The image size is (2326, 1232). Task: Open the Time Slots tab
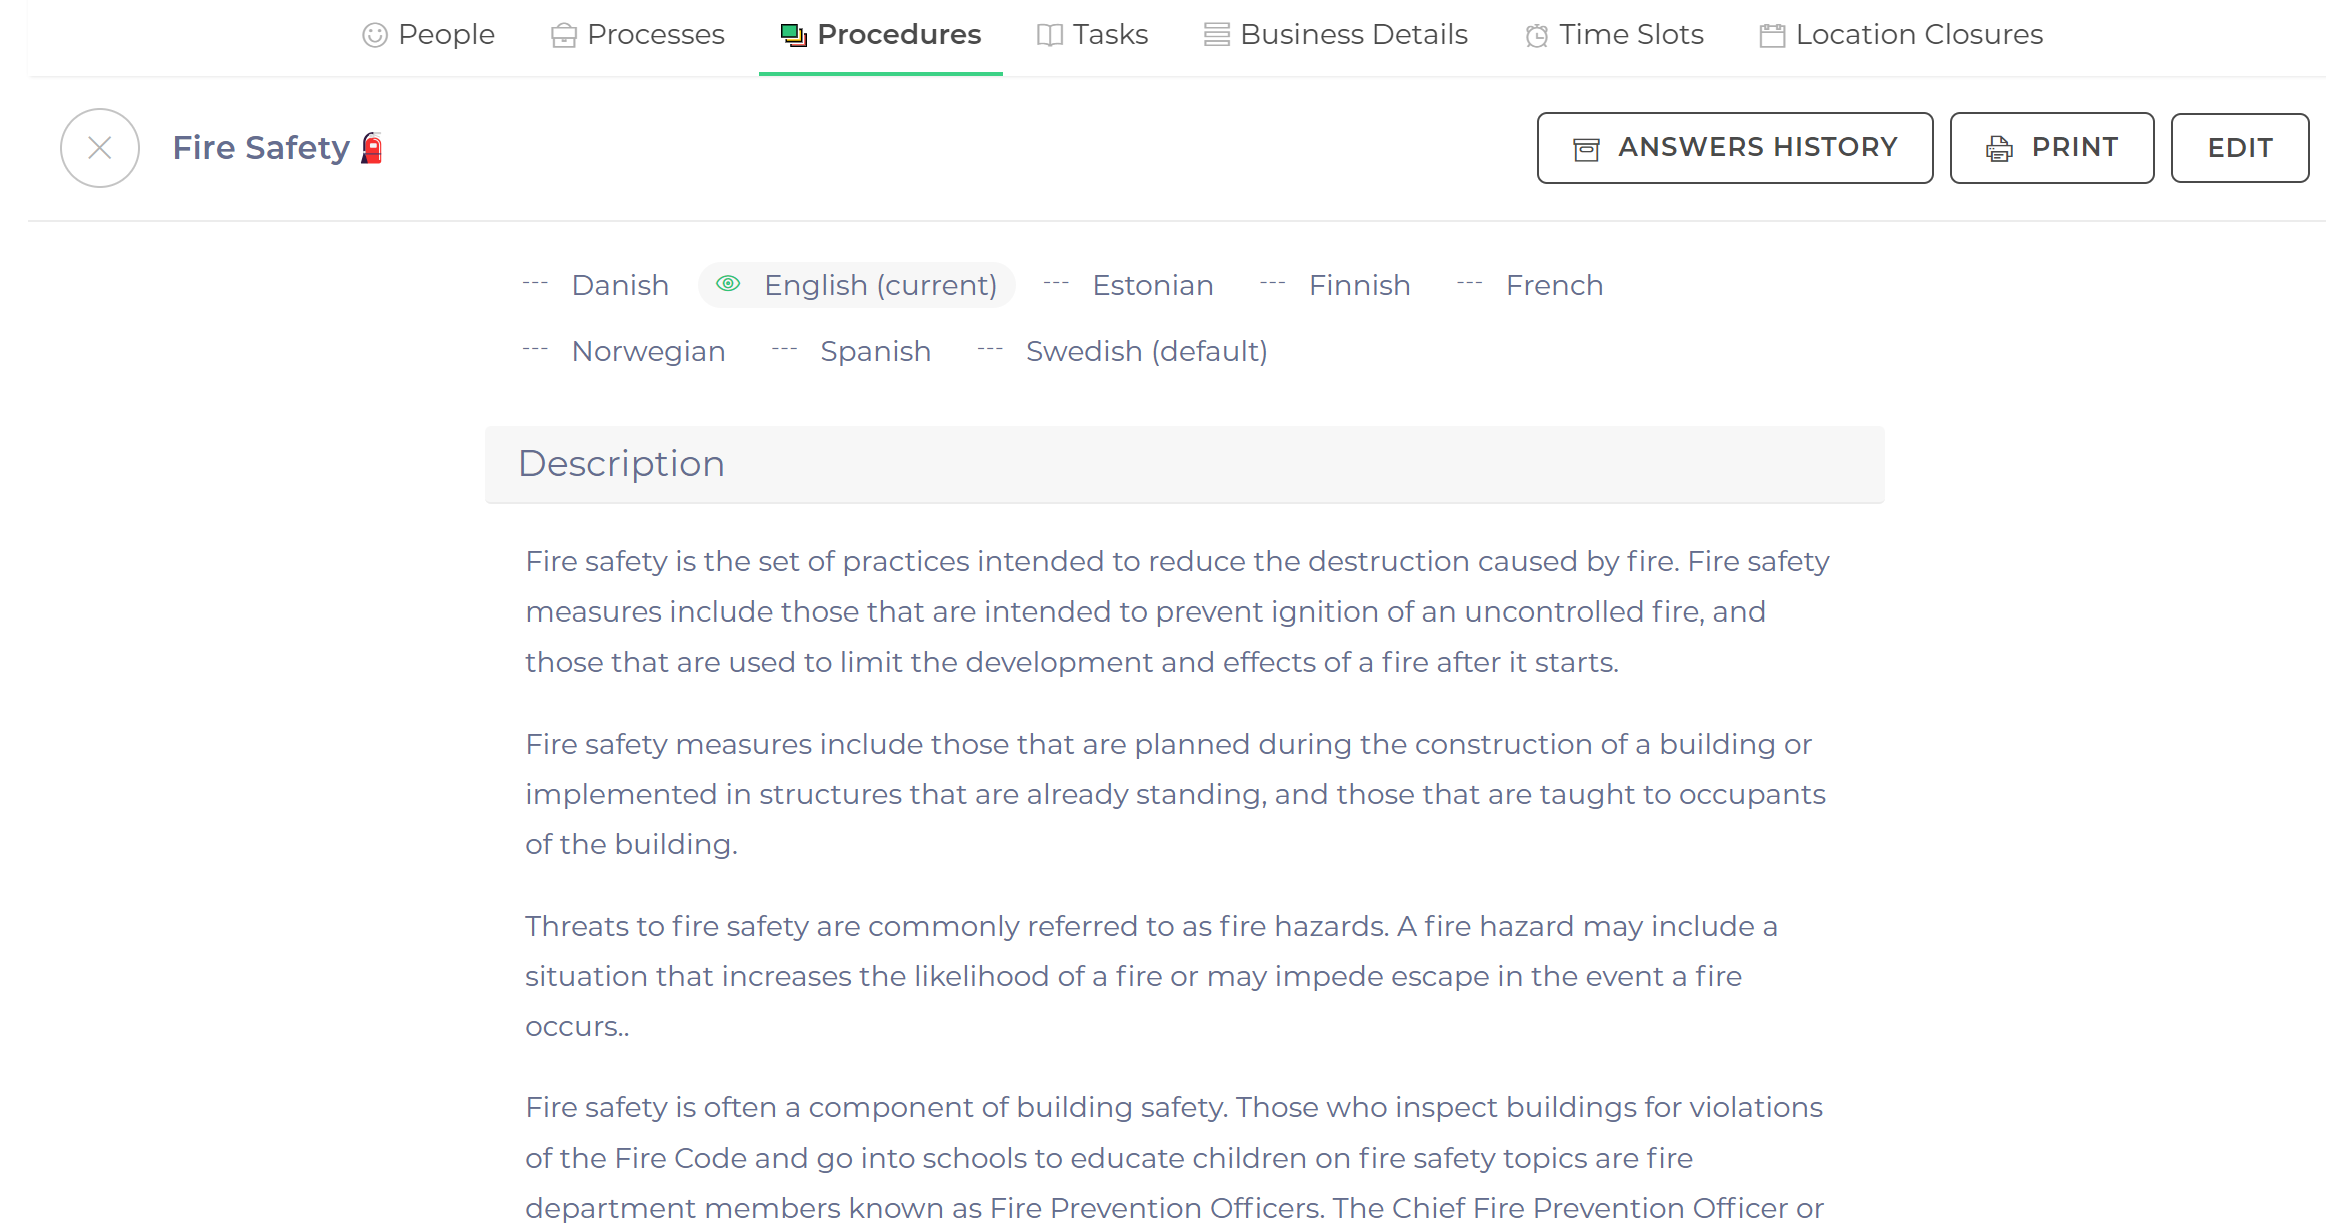pyautogui.click(x=1615, y=35)
